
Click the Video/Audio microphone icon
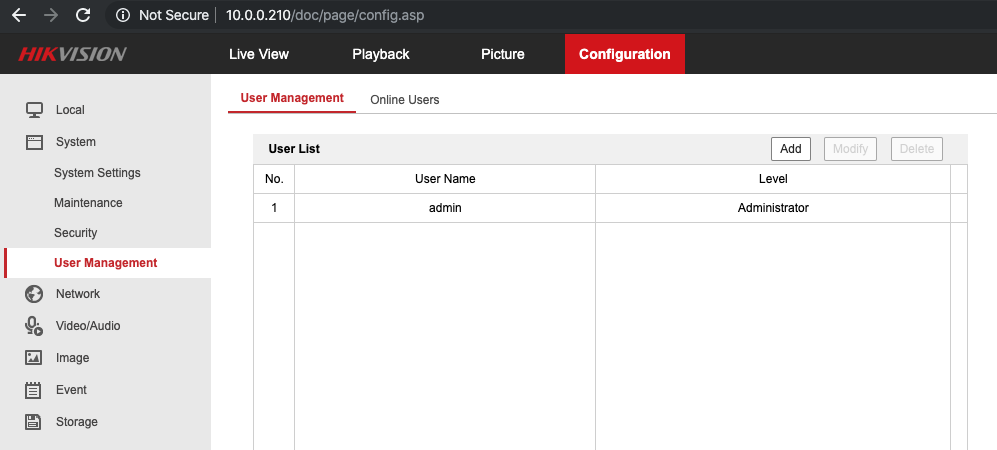(34, 326)
